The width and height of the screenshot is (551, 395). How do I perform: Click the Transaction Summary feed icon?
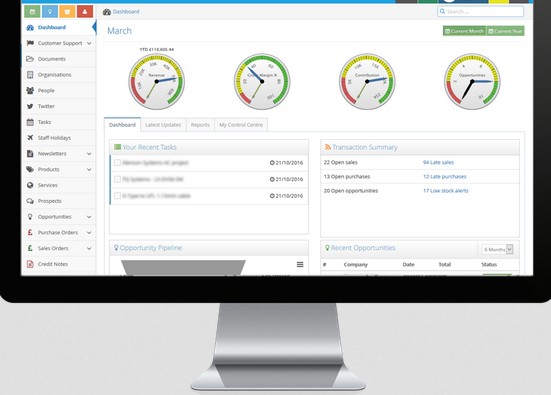click(328, 147)
